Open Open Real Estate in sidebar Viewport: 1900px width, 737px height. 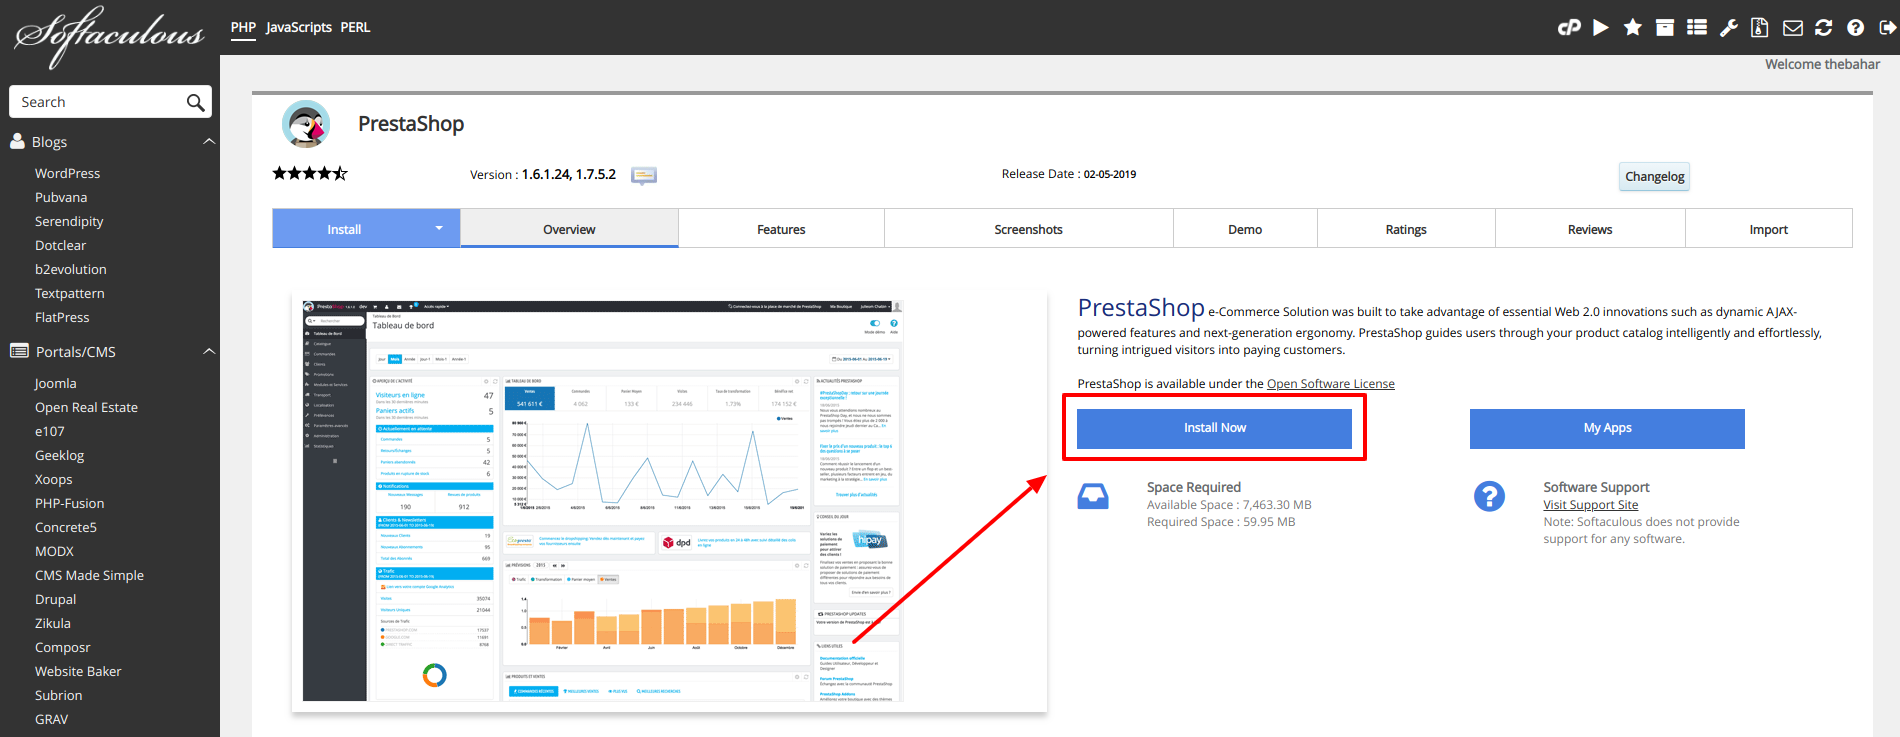[x=86, y=407]
